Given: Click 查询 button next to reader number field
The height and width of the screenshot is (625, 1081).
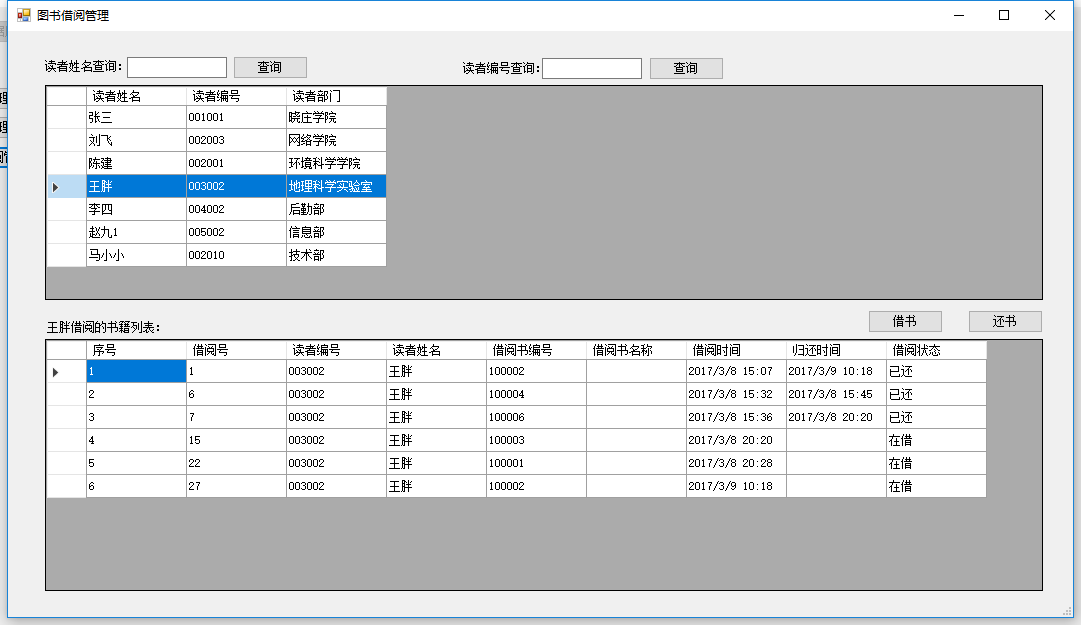Looking at the screenshot, I should click(x=686, y=68).
